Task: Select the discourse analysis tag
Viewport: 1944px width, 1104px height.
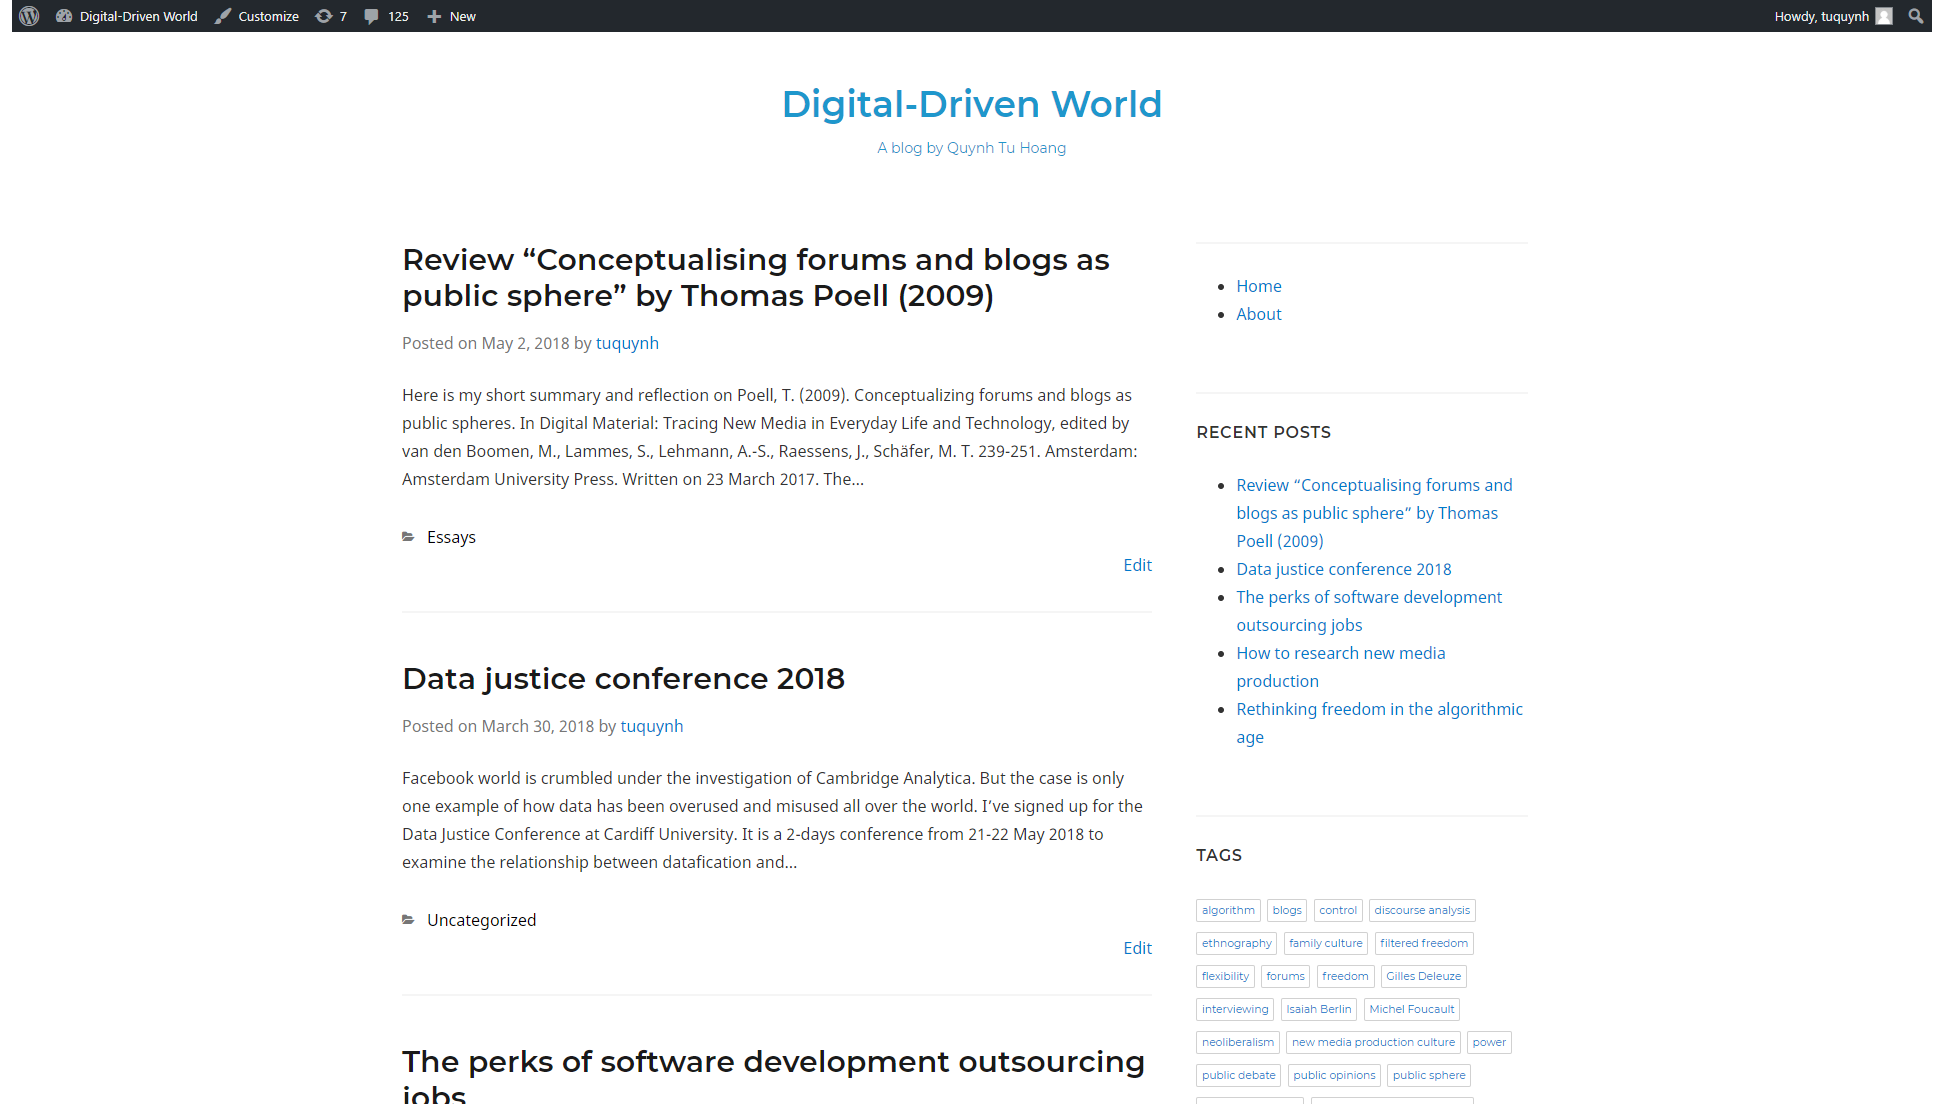Action: [1421, 910]
